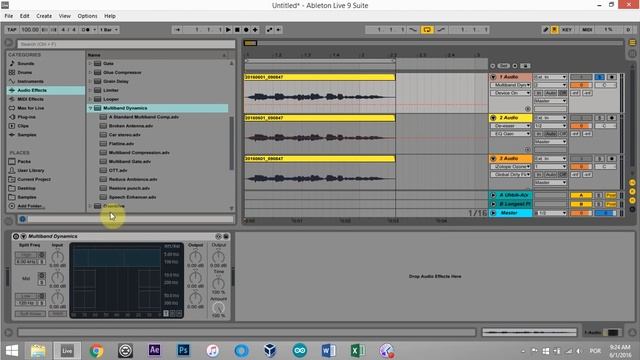640x360 pixels.
Task: Select Multiband Gate.adv preset
Action: (130, 161)
